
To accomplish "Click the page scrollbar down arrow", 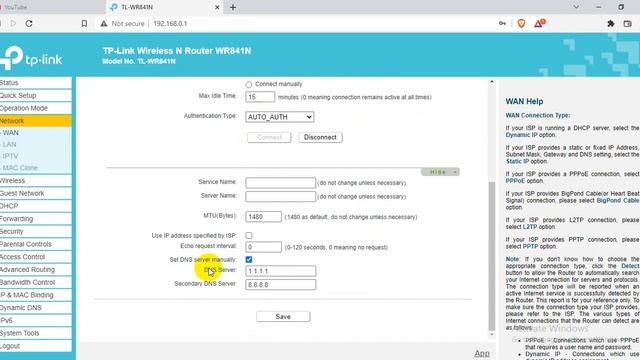I will click(x=492, y=335).
